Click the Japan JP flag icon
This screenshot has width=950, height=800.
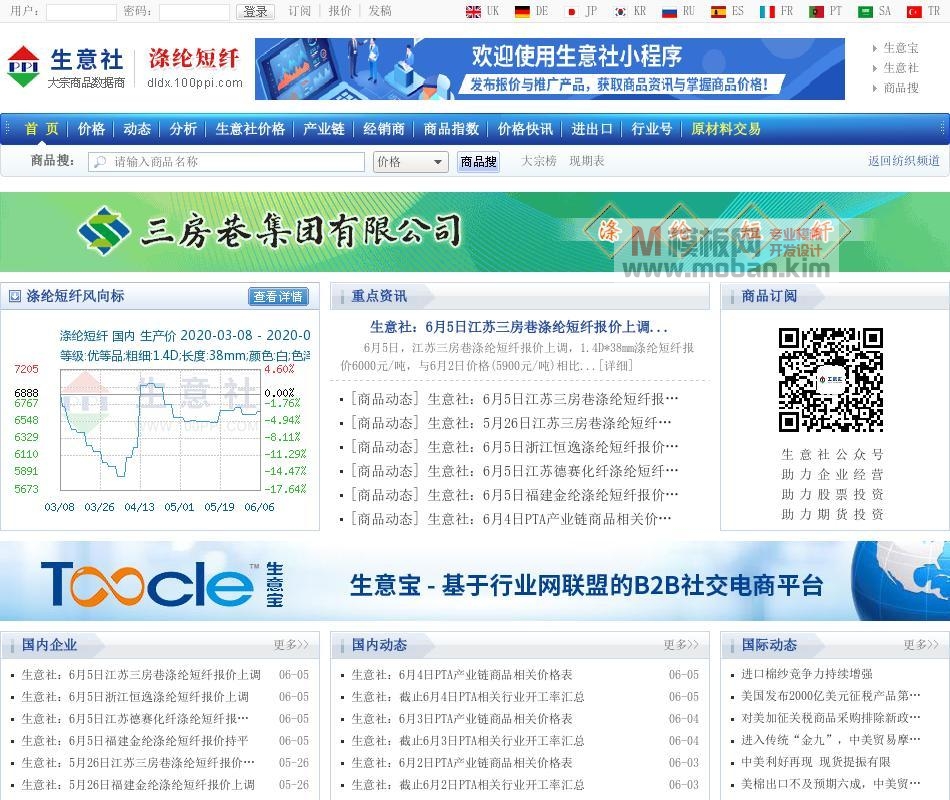[x=571, y=12]
